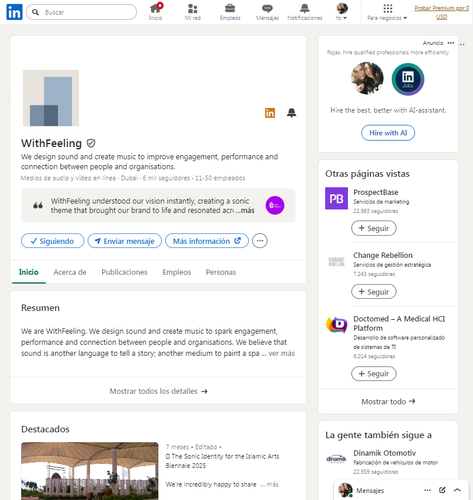Screen dimensions: 473x500
Task: Click the purple testimonial author avatar
Action: click(275, 205)
